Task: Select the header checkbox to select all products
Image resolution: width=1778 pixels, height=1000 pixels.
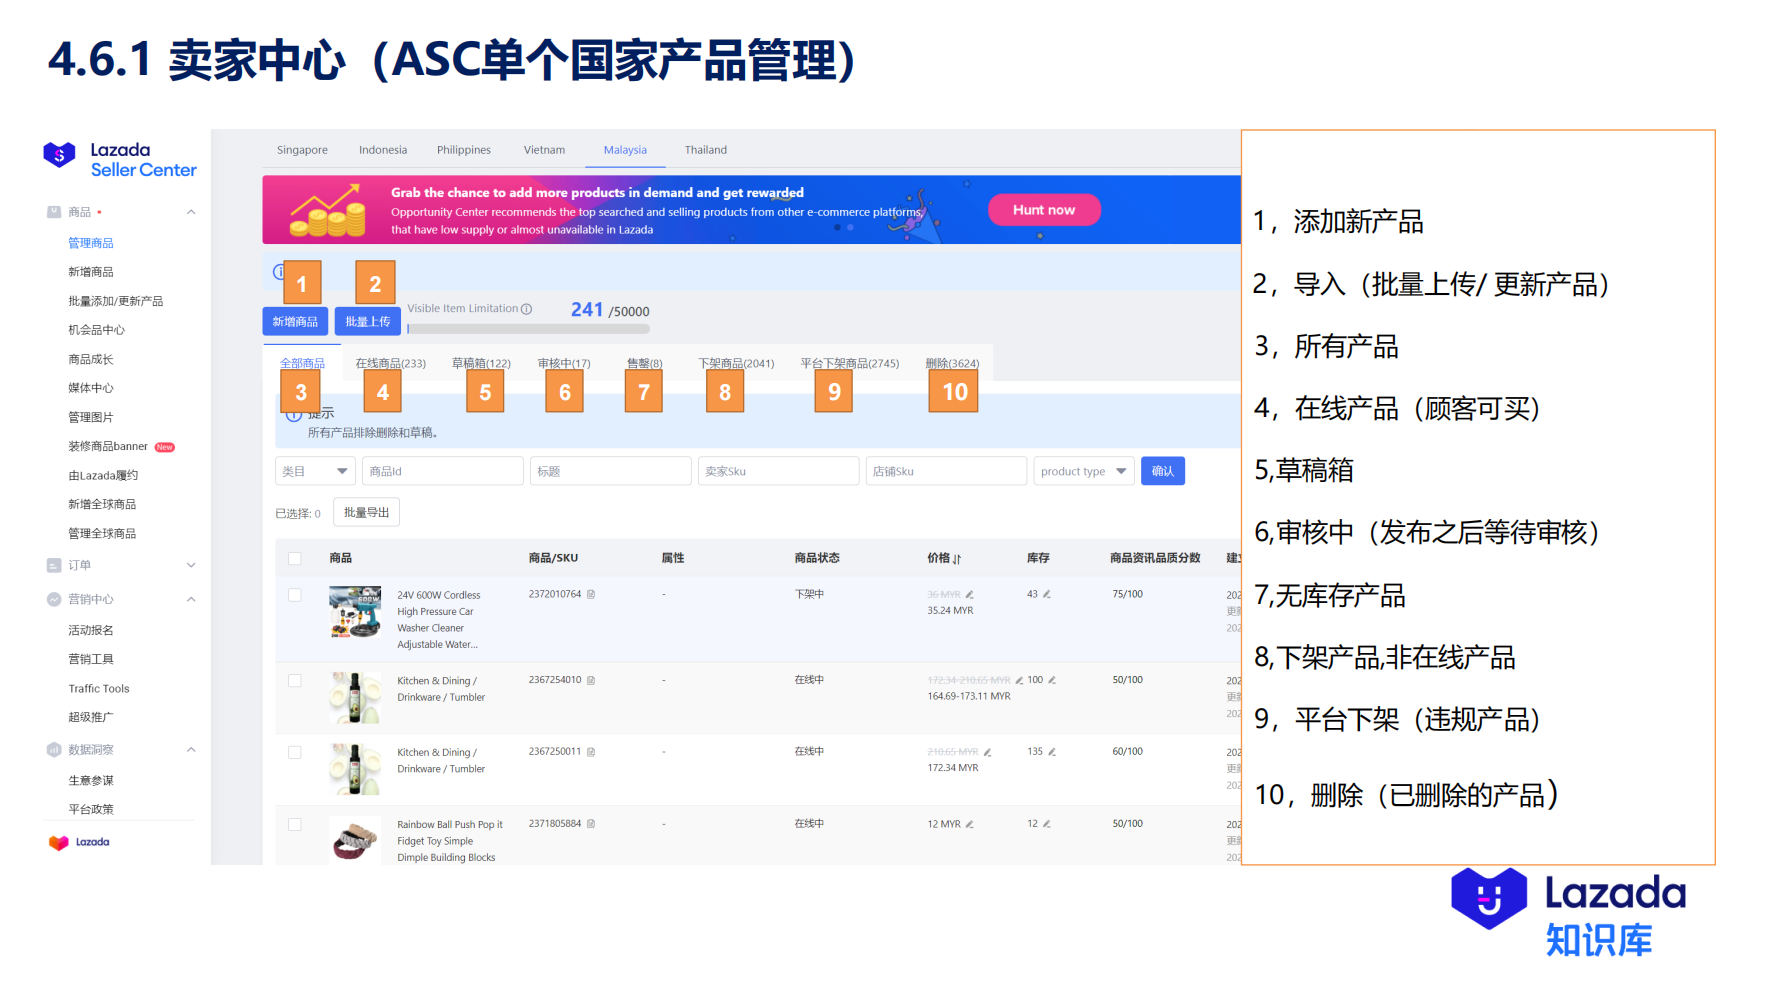Action: (x=295, y=558)
